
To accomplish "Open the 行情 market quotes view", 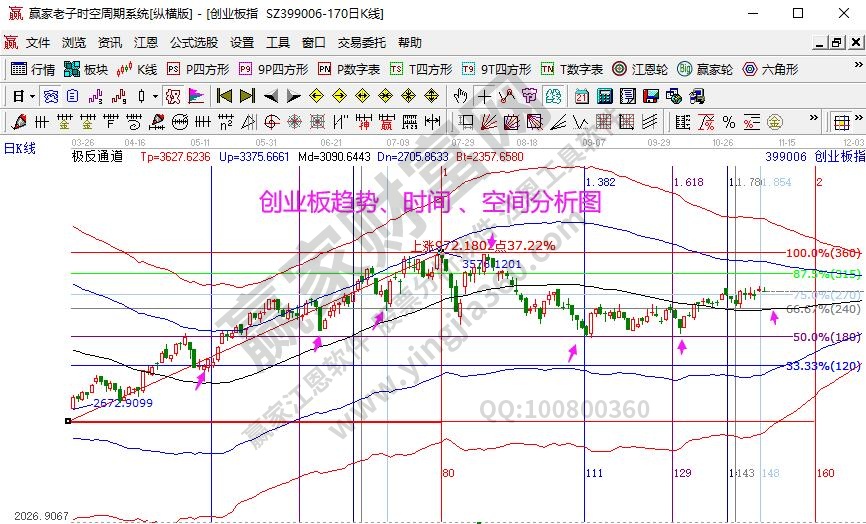I will point(32,70).
